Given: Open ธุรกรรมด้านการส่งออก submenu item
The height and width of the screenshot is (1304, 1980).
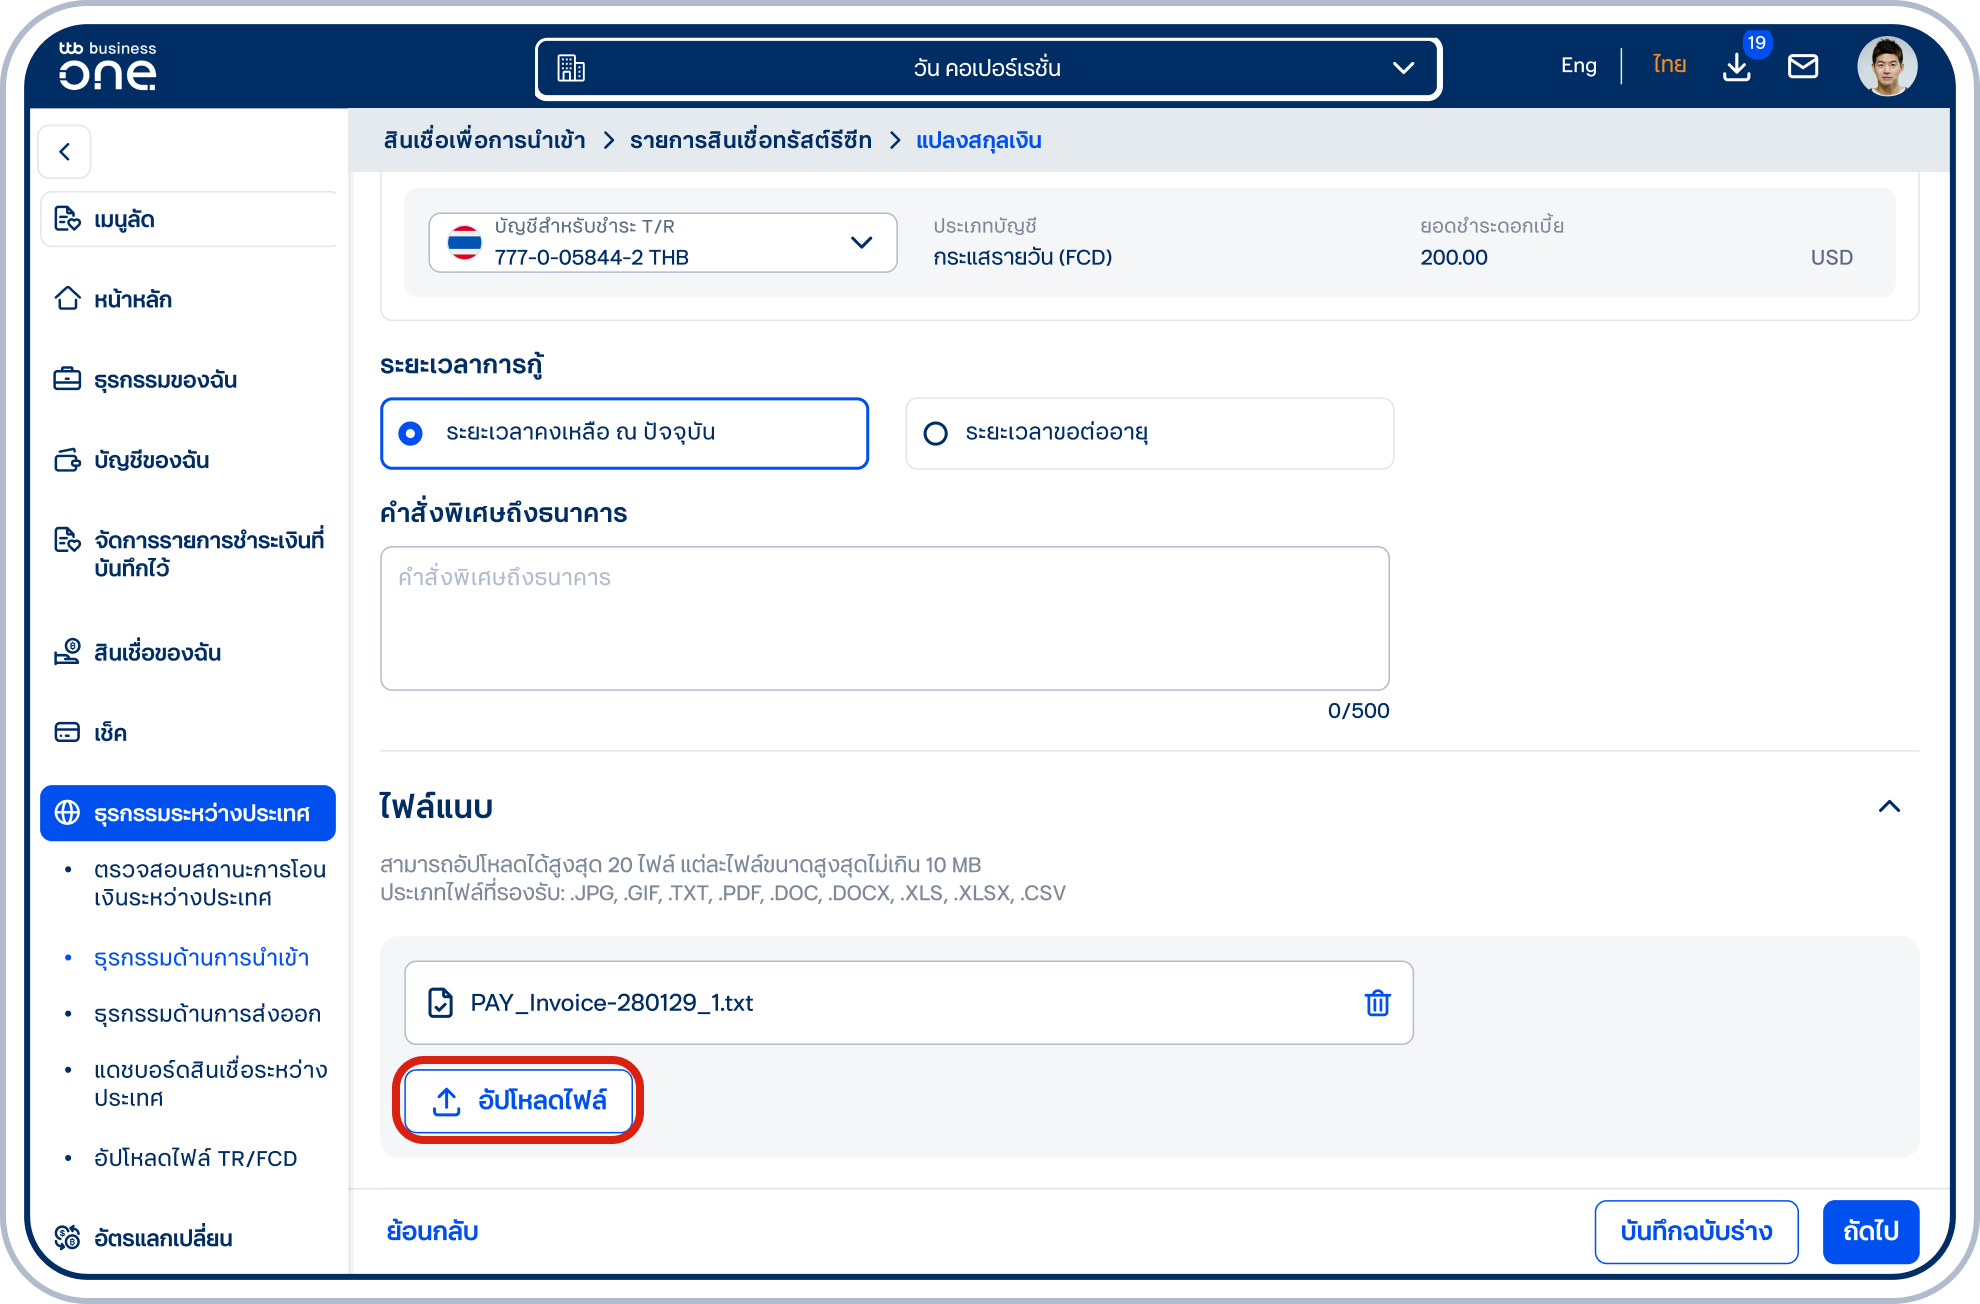Looking at the screenshot, I should pos(207,1014).
